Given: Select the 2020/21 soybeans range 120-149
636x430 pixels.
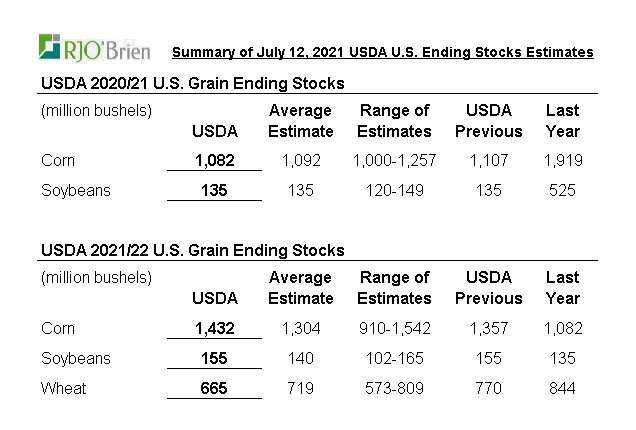Looking at the screenshot, I should coord(394,190).
